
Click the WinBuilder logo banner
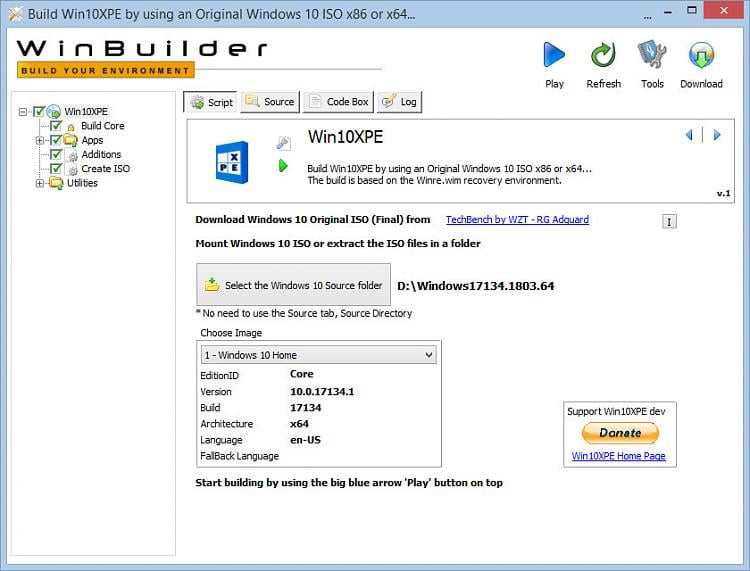point(142,58)
